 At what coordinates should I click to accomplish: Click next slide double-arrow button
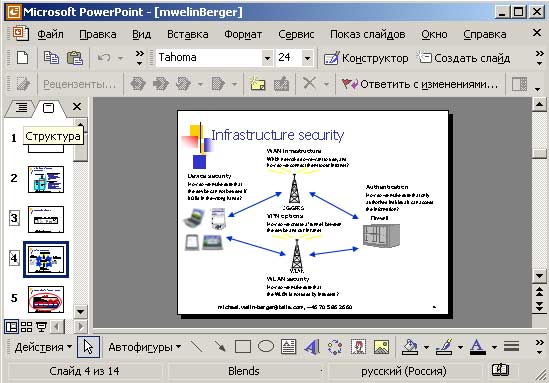pyautogui.click(x=539, y=306)
